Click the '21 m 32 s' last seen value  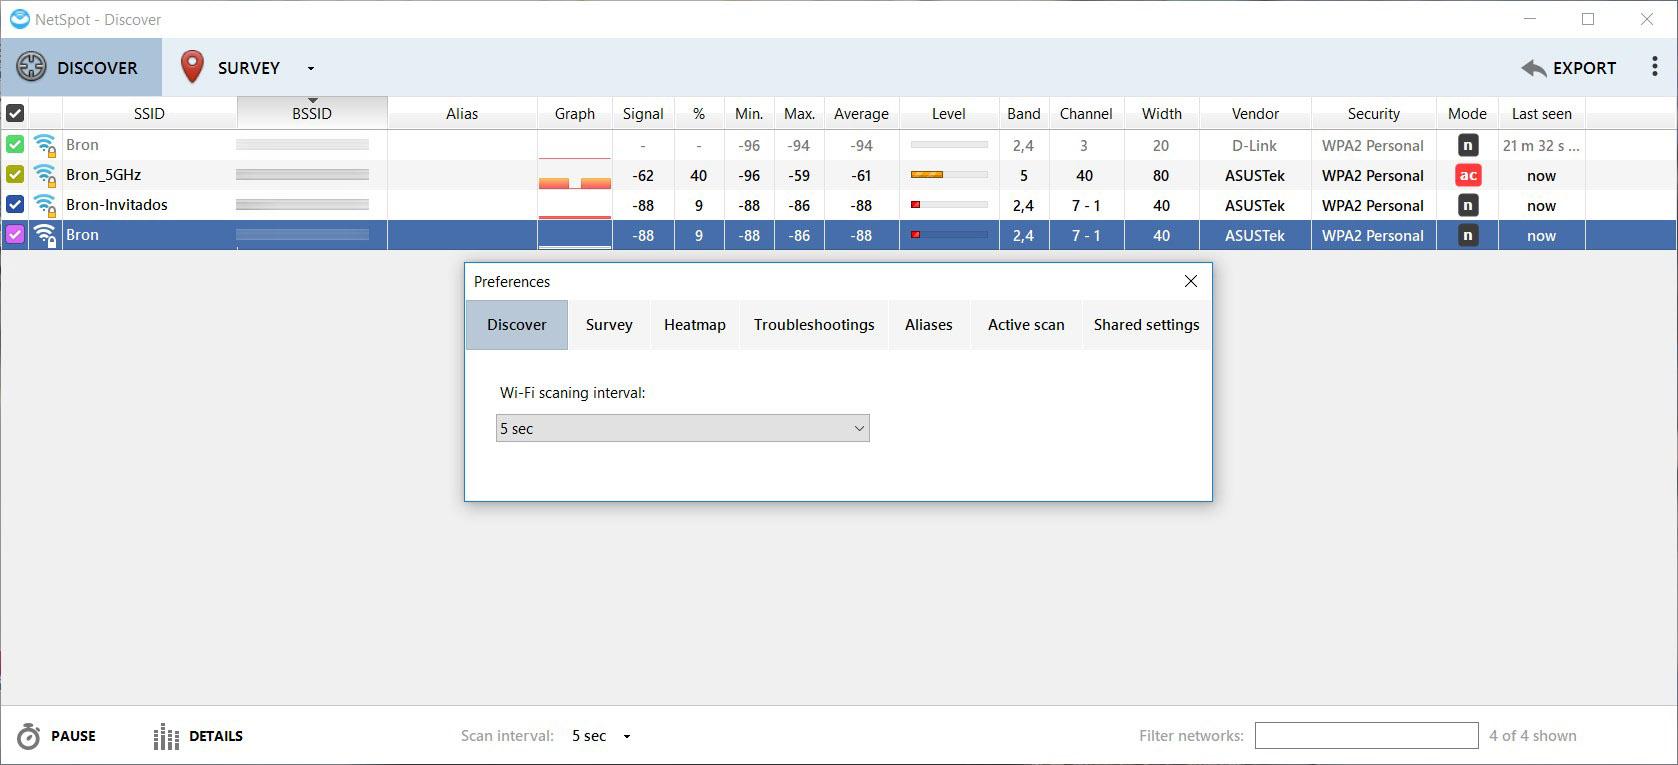point(1540,146)
